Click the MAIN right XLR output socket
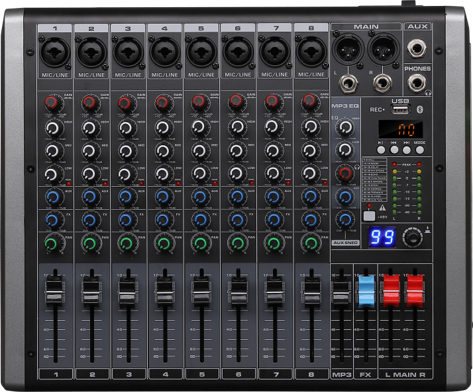Screen dimensions: 473x392 [383, 49]
